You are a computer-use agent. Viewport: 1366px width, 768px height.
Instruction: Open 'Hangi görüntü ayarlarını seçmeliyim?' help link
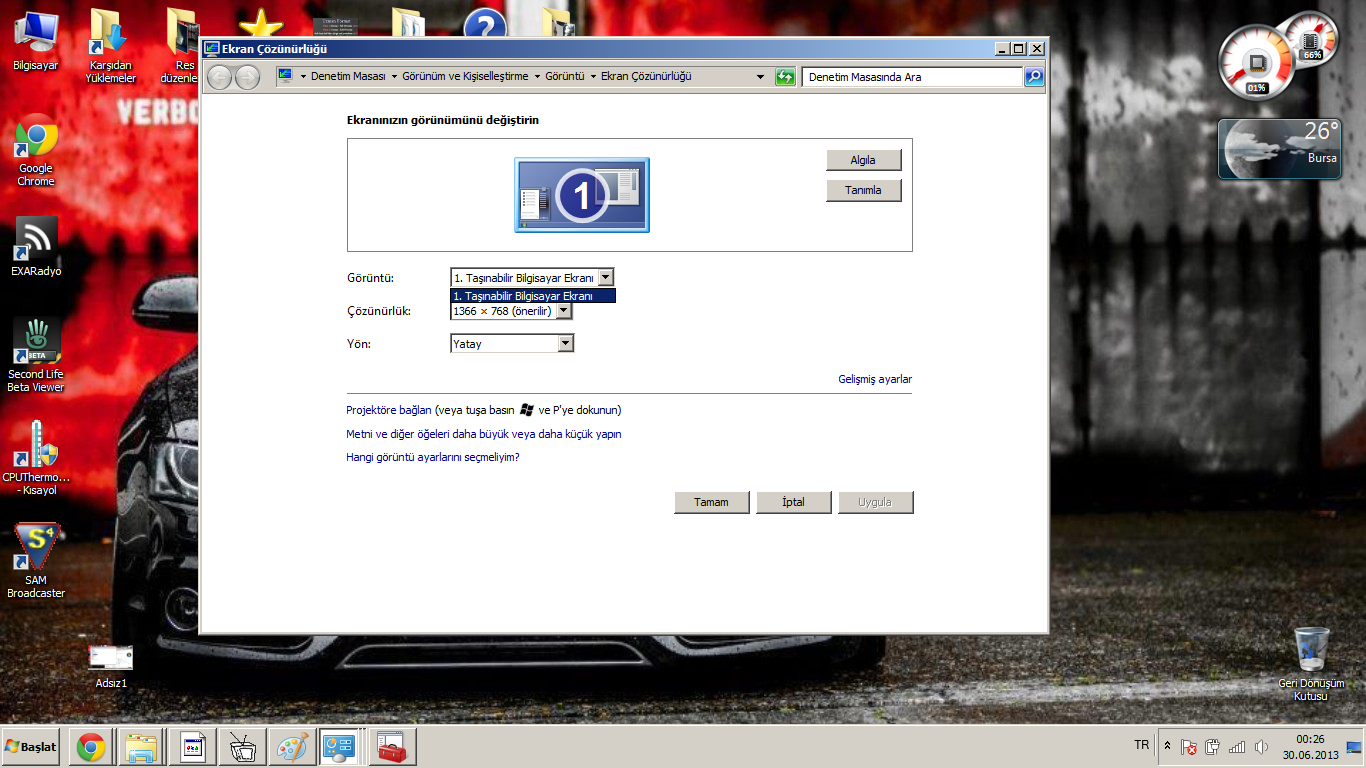[x=432, y=457]
